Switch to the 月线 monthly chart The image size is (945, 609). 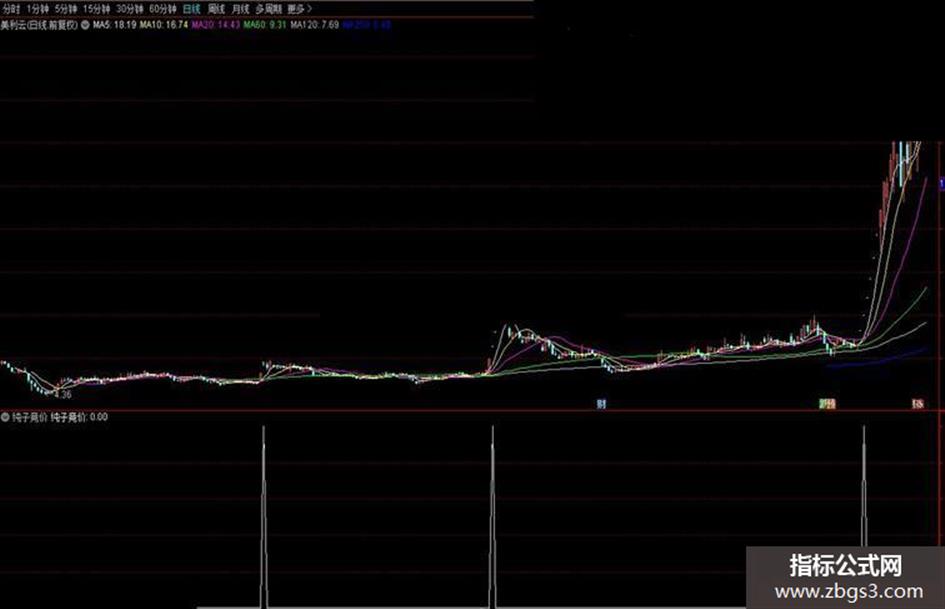tap(240, 9)
